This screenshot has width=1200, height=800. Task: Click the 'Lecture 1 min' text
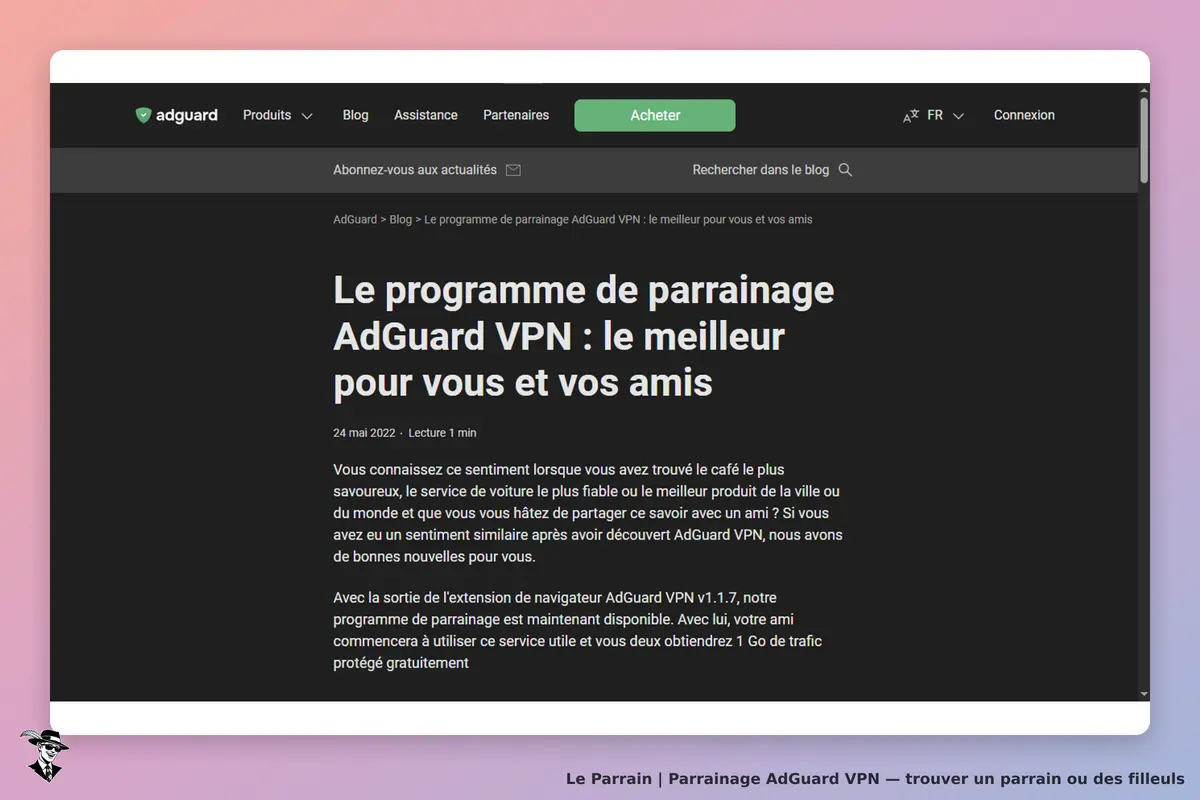pos(442,433)
